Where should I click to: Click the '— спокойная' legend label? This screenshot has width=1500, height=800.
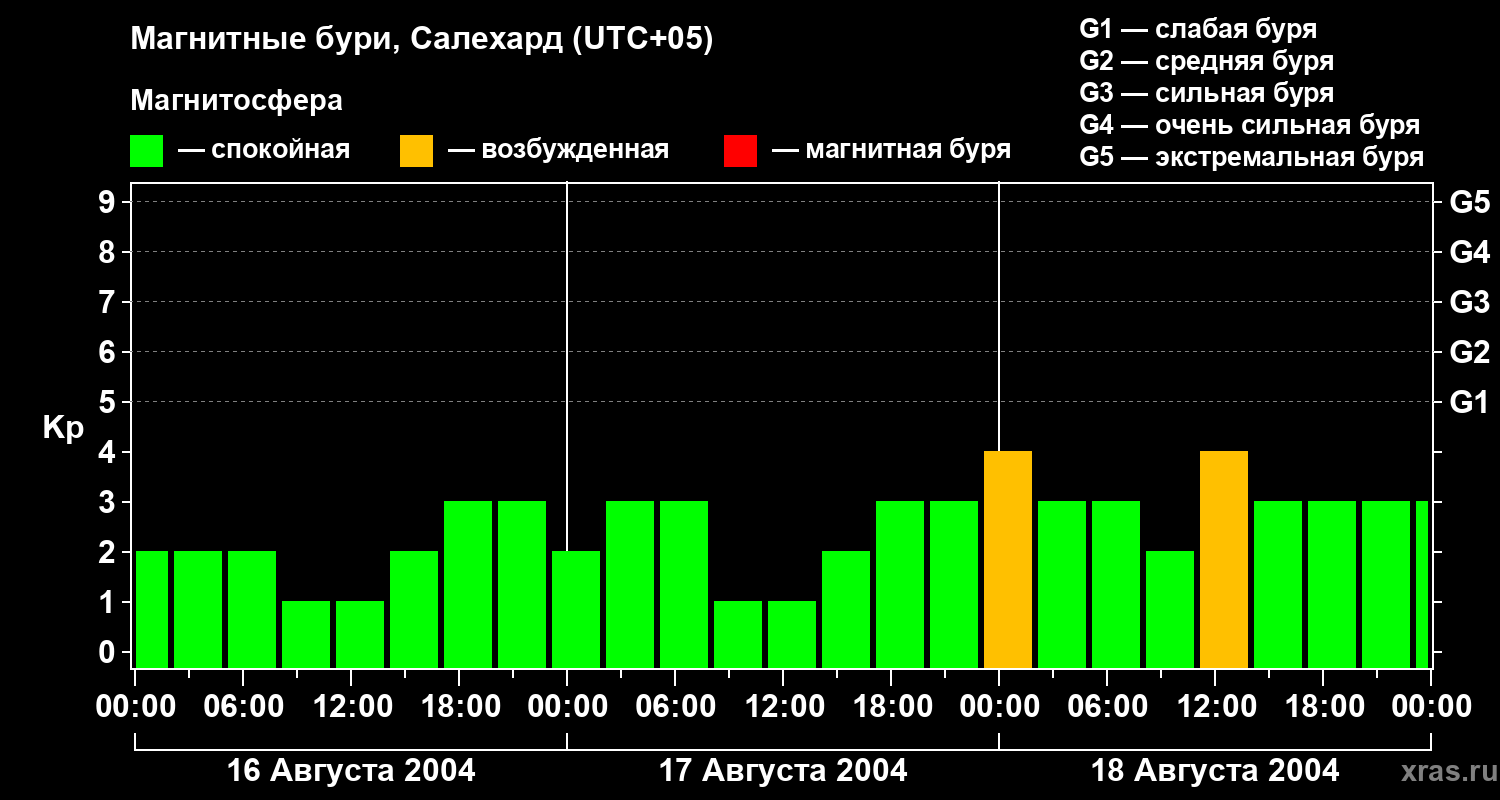pyautogui.click(x=264, y=151)
